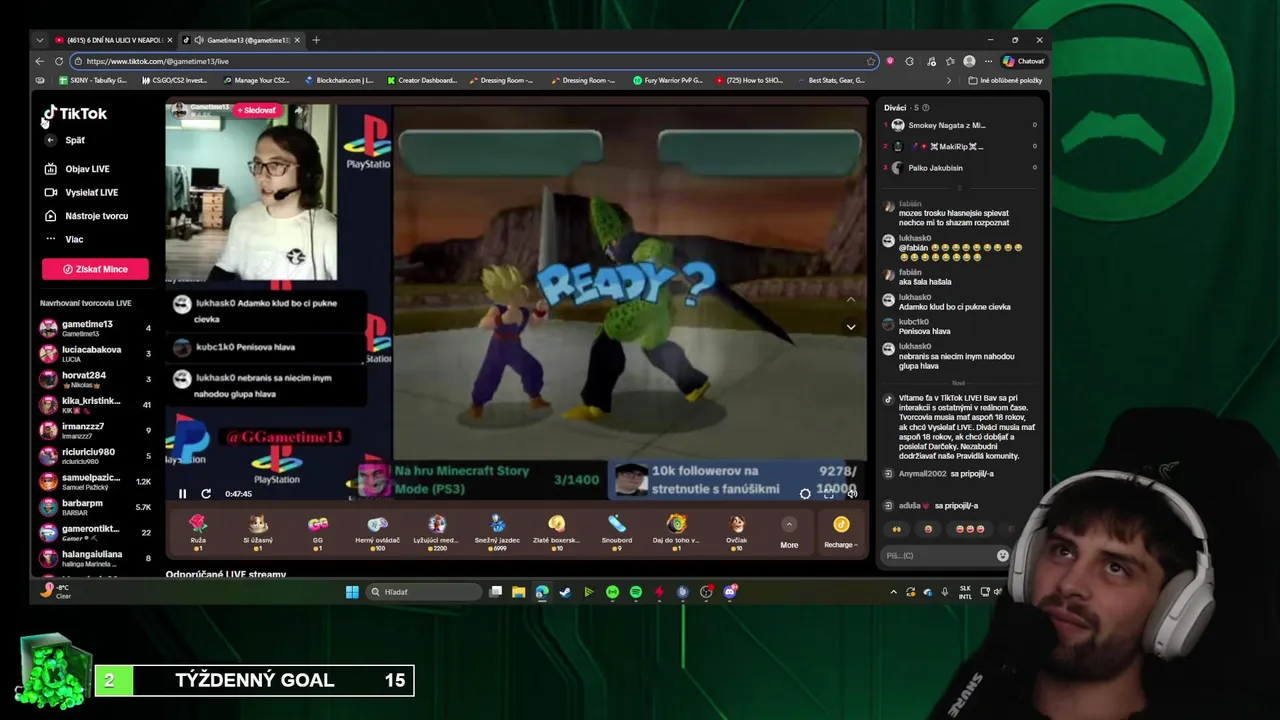Image resolution: width=1280 pixels, height=720 pixels.
Task: Click the refresh stream icon
Action: (206, 494)
